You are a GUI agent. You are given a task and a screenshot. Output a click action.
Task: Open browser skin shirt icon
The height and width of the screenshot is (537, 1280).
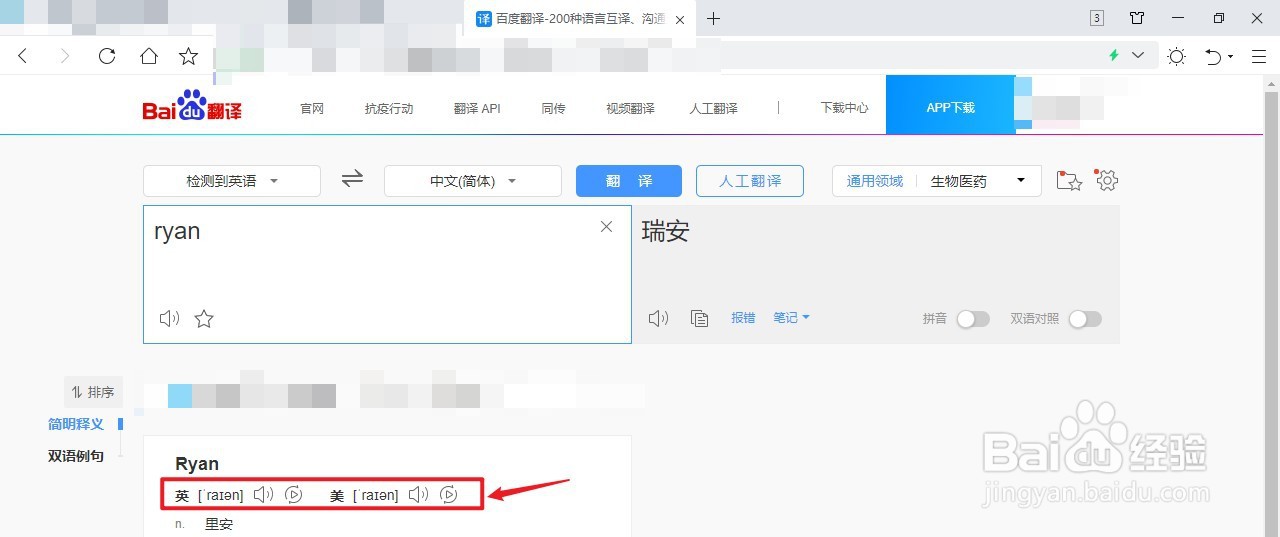(x=1137, y=18)
